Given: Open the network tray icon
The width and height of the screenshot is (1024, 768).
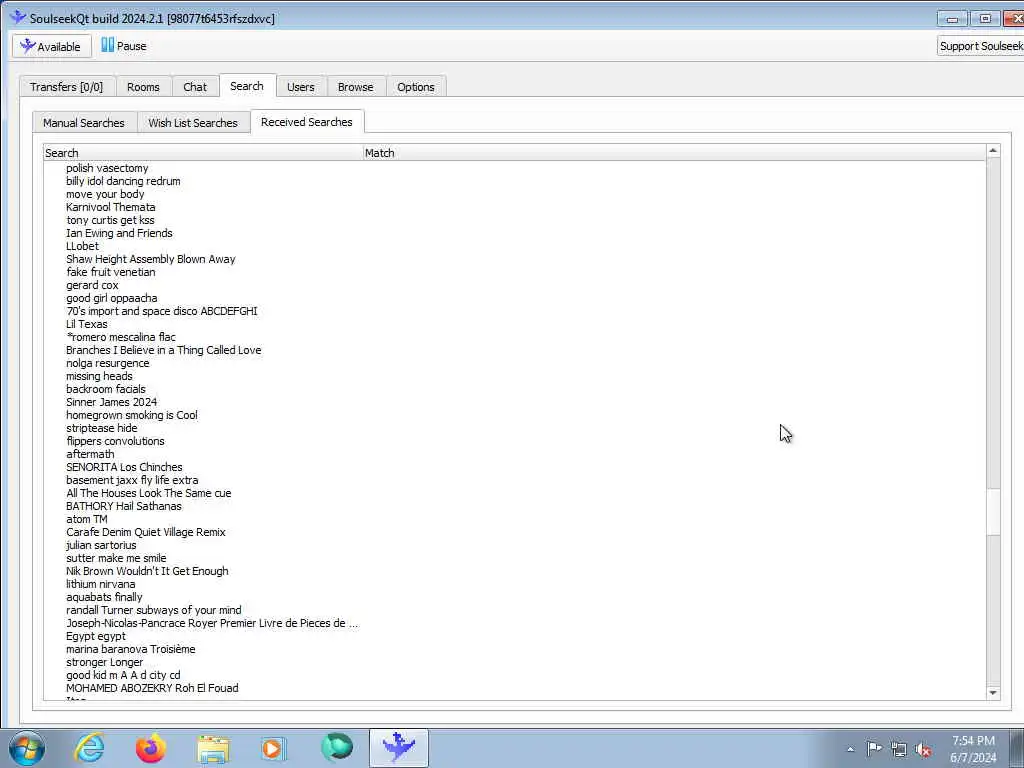Looking at the screenshot, I should coord(899,749).
